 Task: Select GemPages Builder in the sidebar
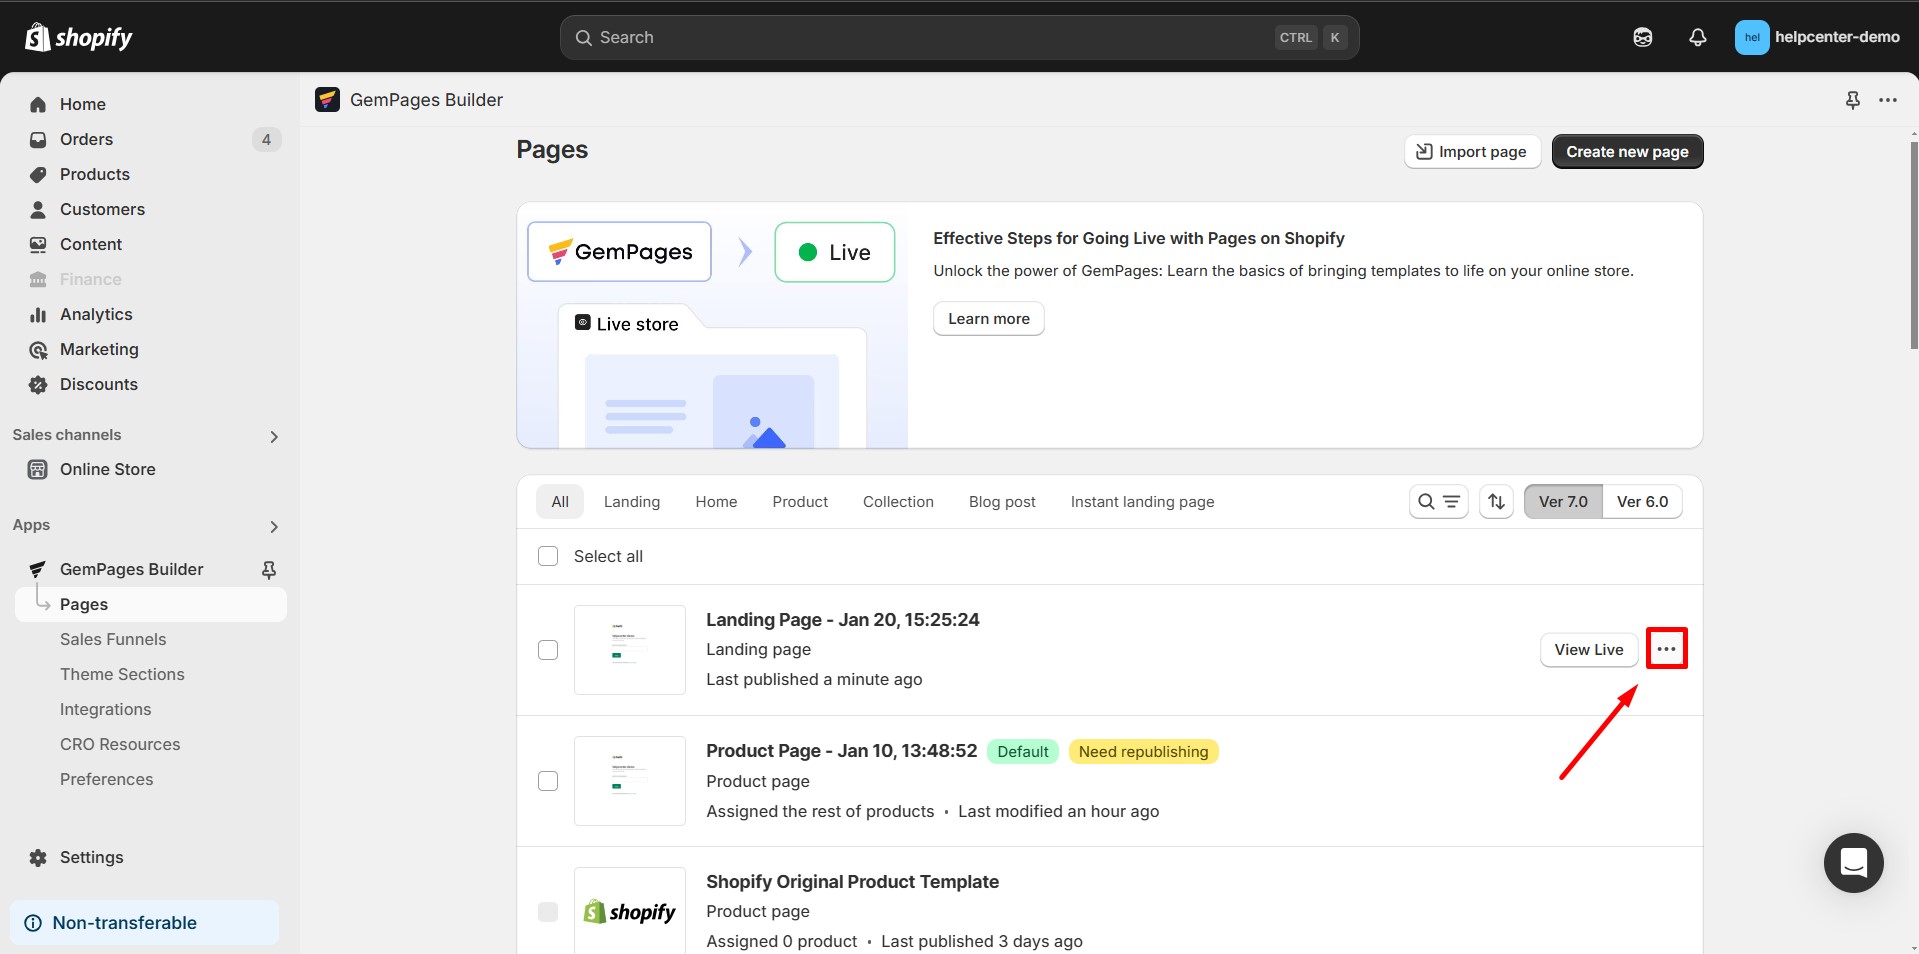pyautogui.click(x=131, y=569)
